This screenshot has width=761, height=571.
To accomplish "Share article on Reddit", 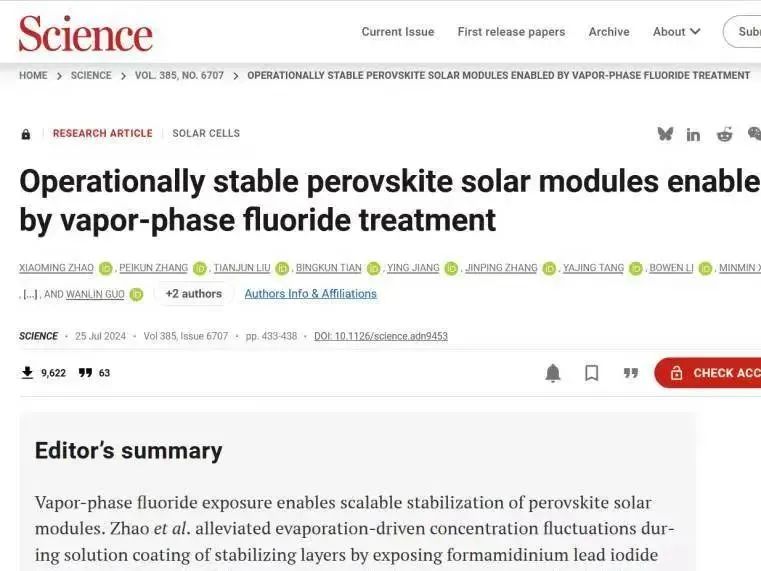I will [724, 135].
